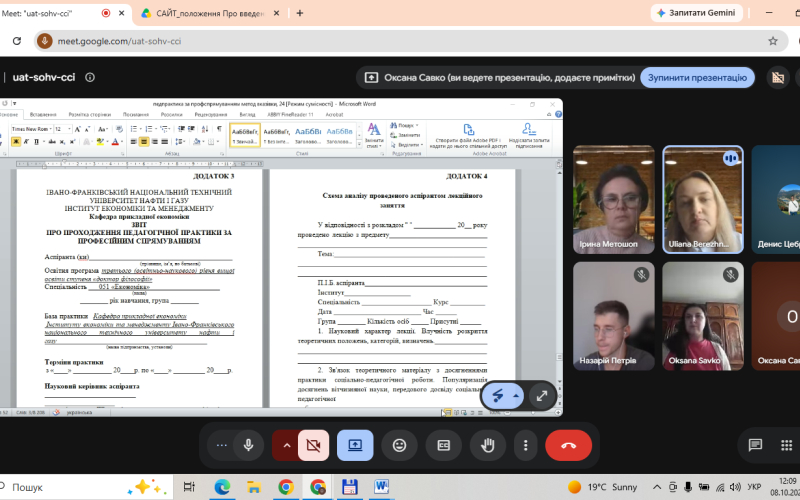Click Зупинити презентацію button
This screenshot has height=500, width=800.
click(x=697, y=78)
